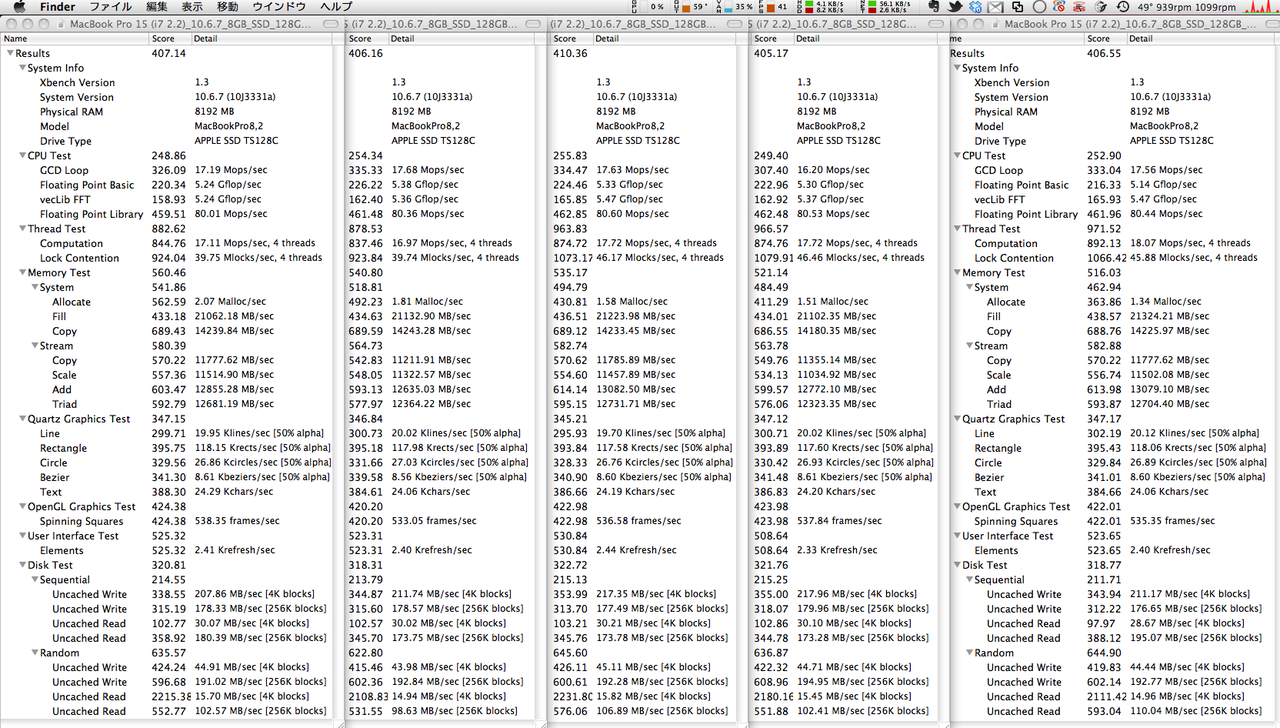Collapse CPU Test row scoring 248.86

[x=22, y=156]
